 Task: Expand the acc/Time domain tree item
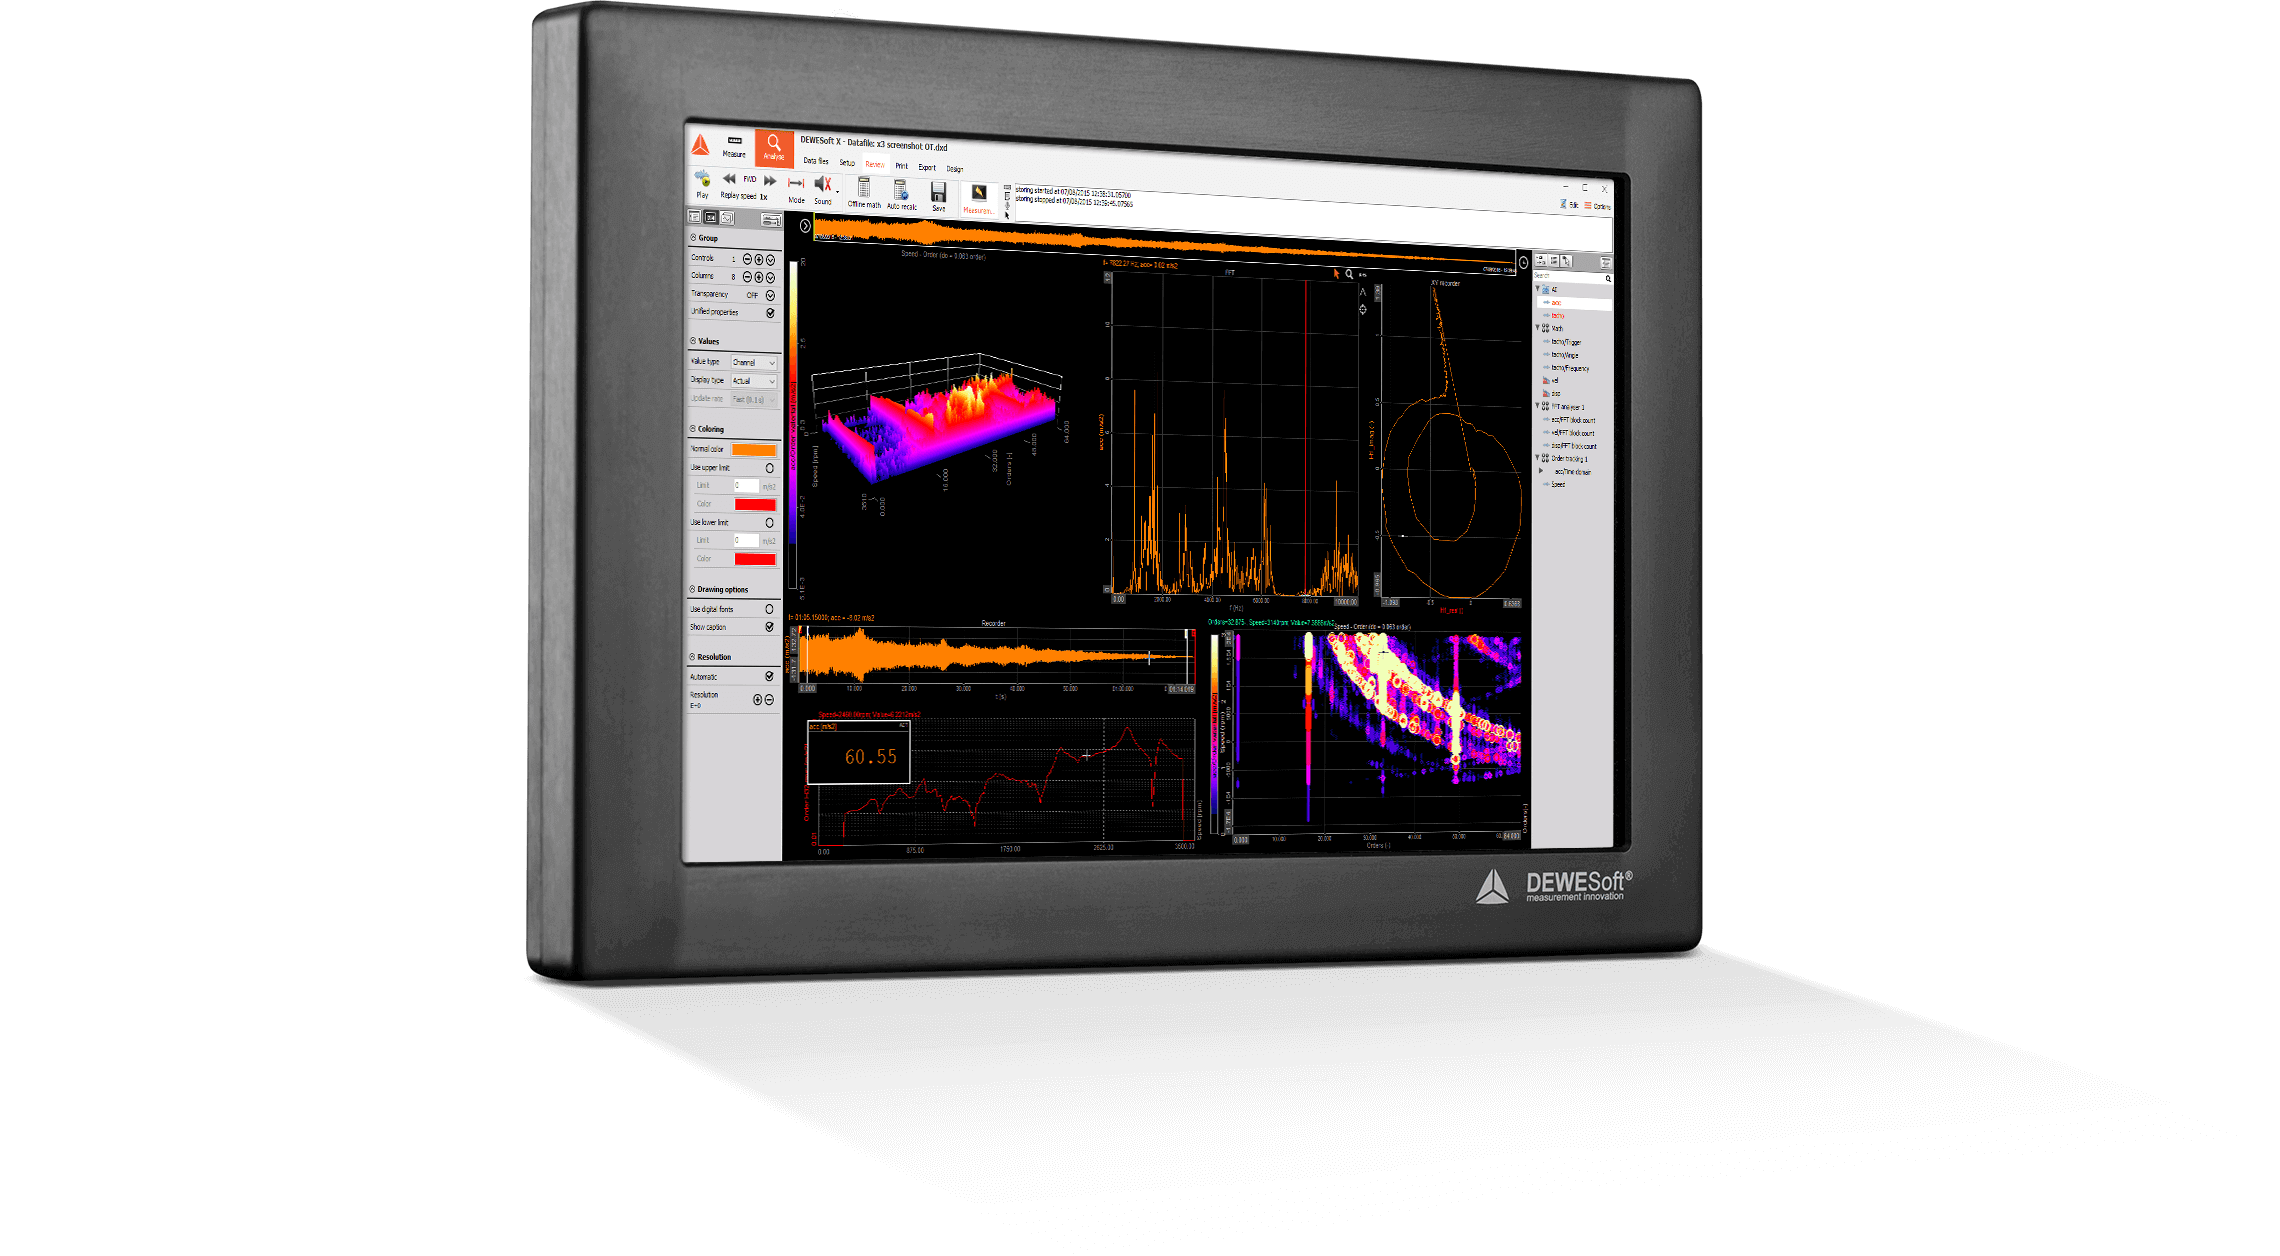(1541, 472)
